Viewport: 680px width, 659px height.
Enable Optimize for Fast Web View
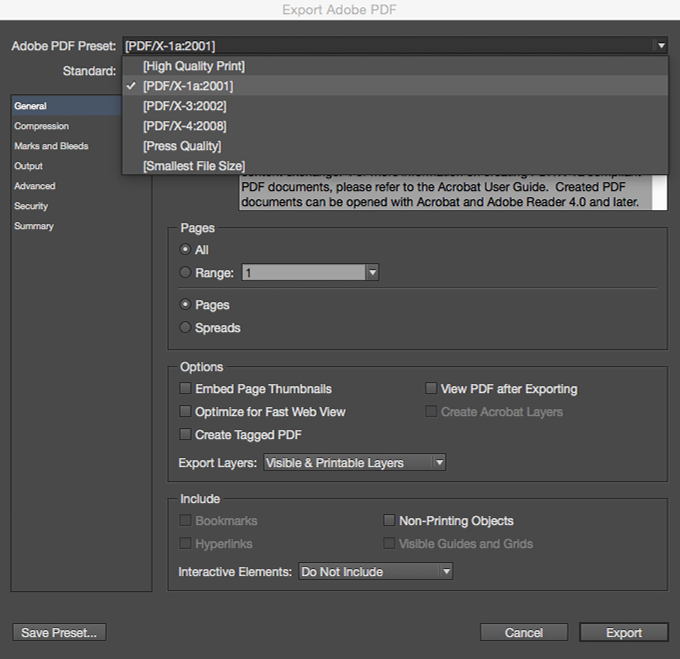coord(185,411)
